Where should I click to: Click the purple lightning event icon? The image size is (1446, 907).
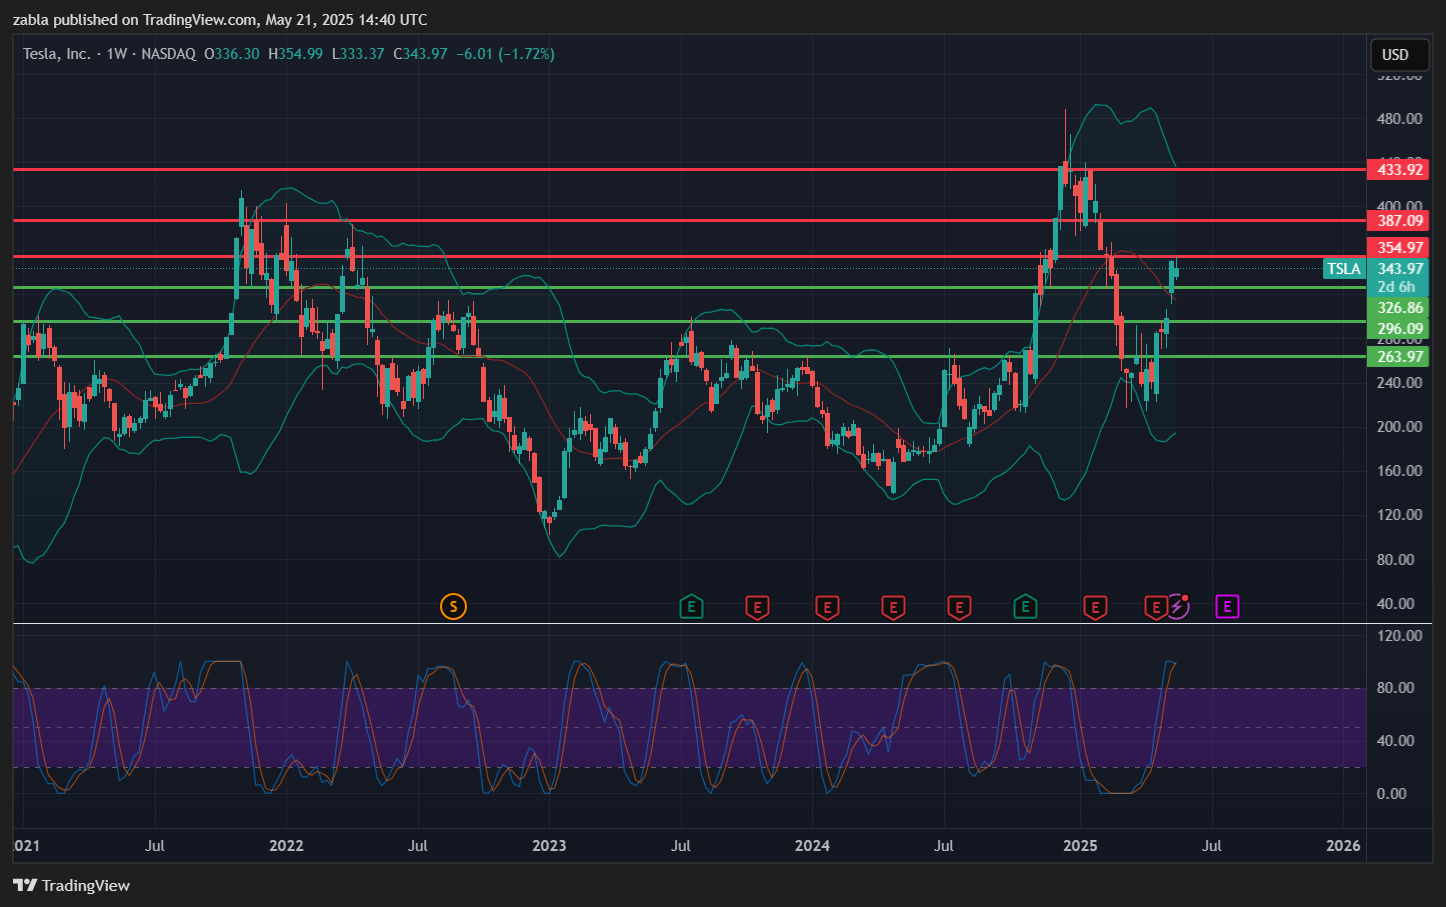tap(1178, 606)
